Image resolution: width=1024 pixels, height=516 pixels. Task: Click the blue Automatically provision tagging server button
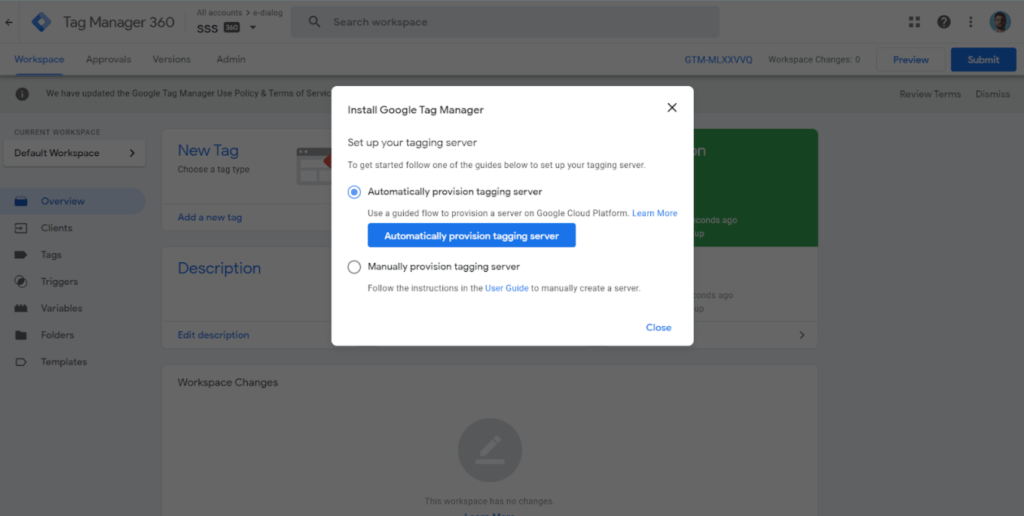pyautogui.click(x=471, y=236)
